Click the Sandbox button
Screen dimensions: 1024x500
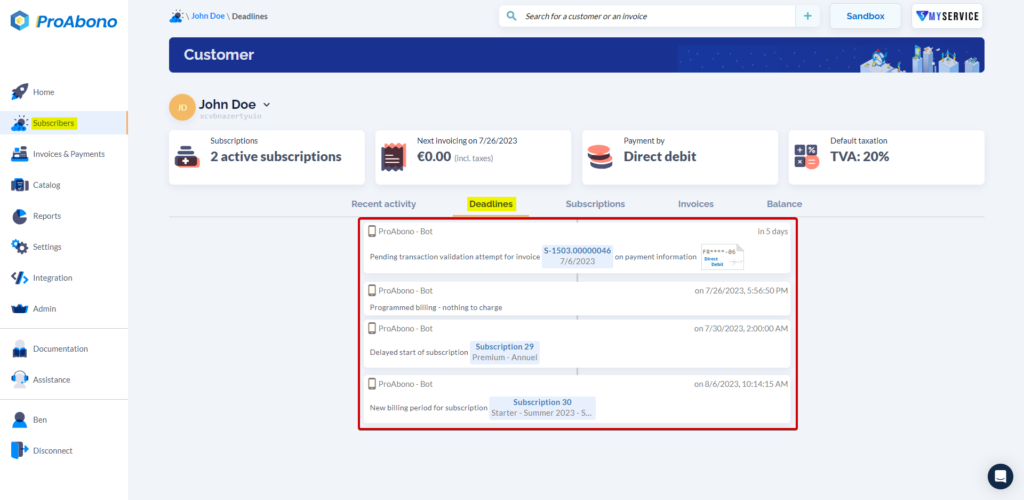pos(865,16)
